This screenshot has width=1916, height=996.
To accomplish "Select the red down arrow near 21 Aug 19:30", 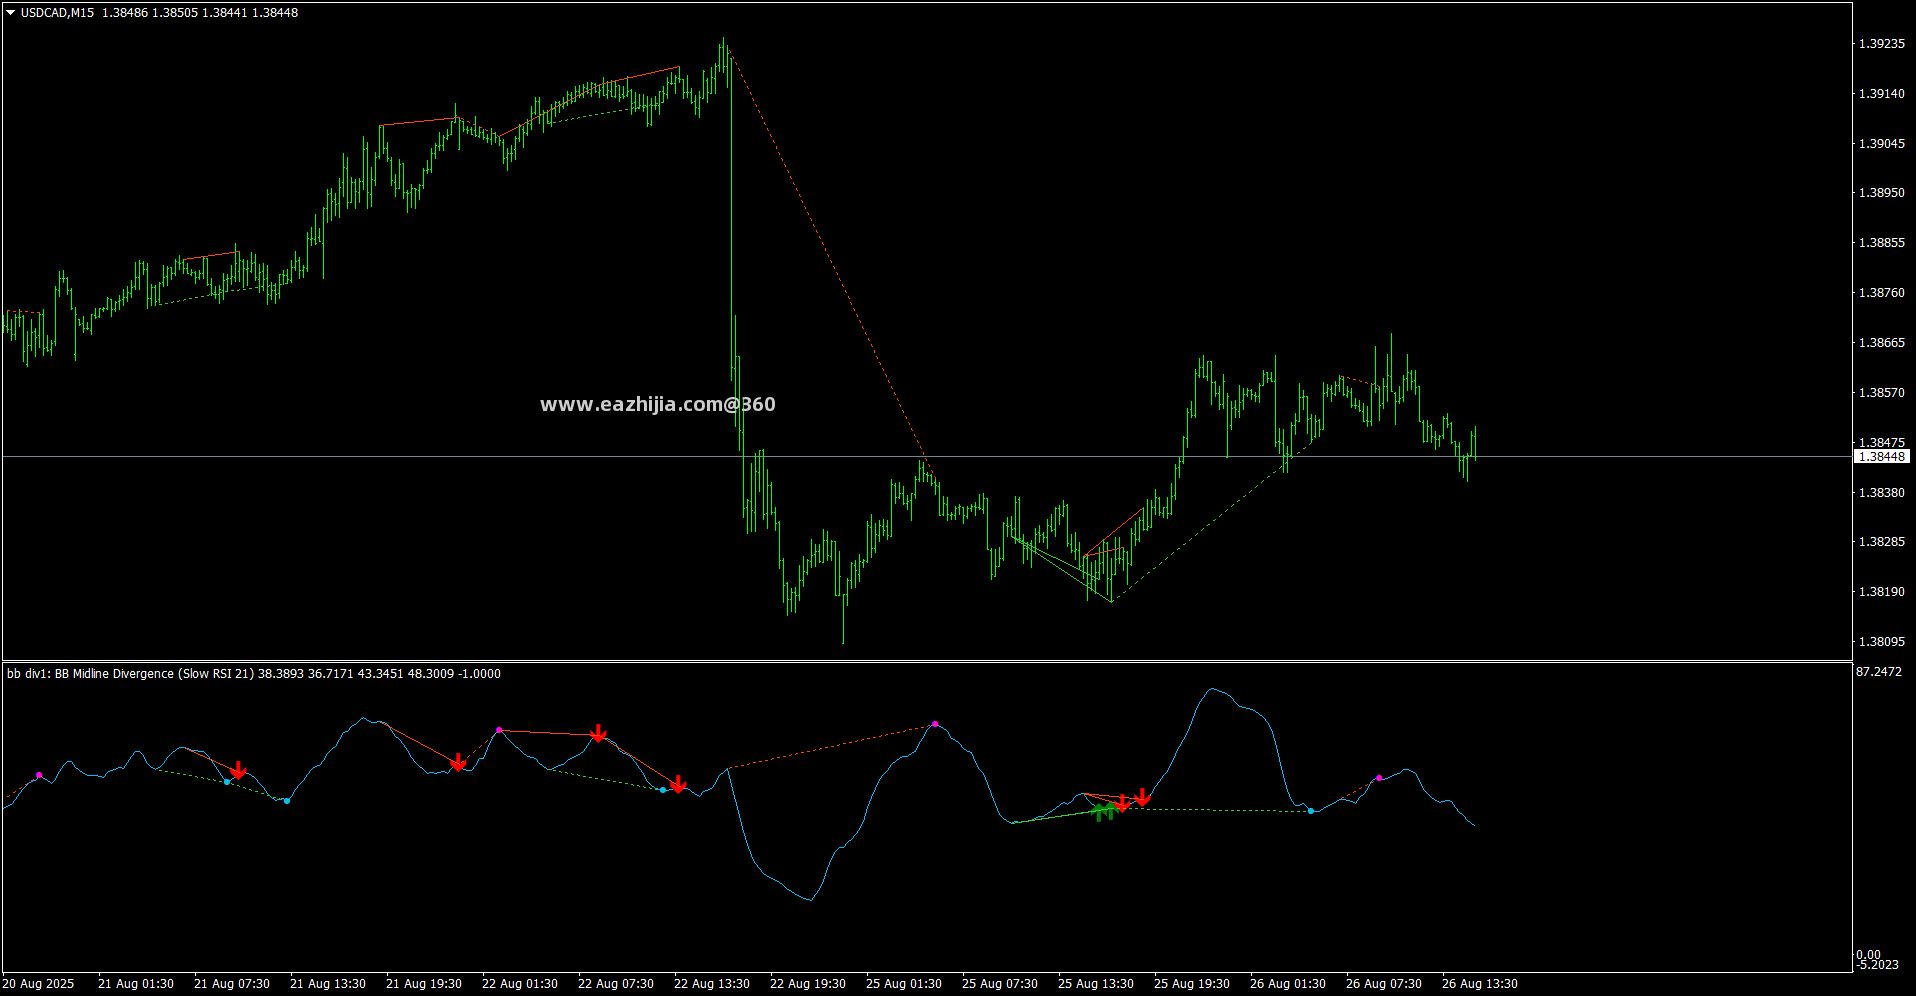I will 458,763.
